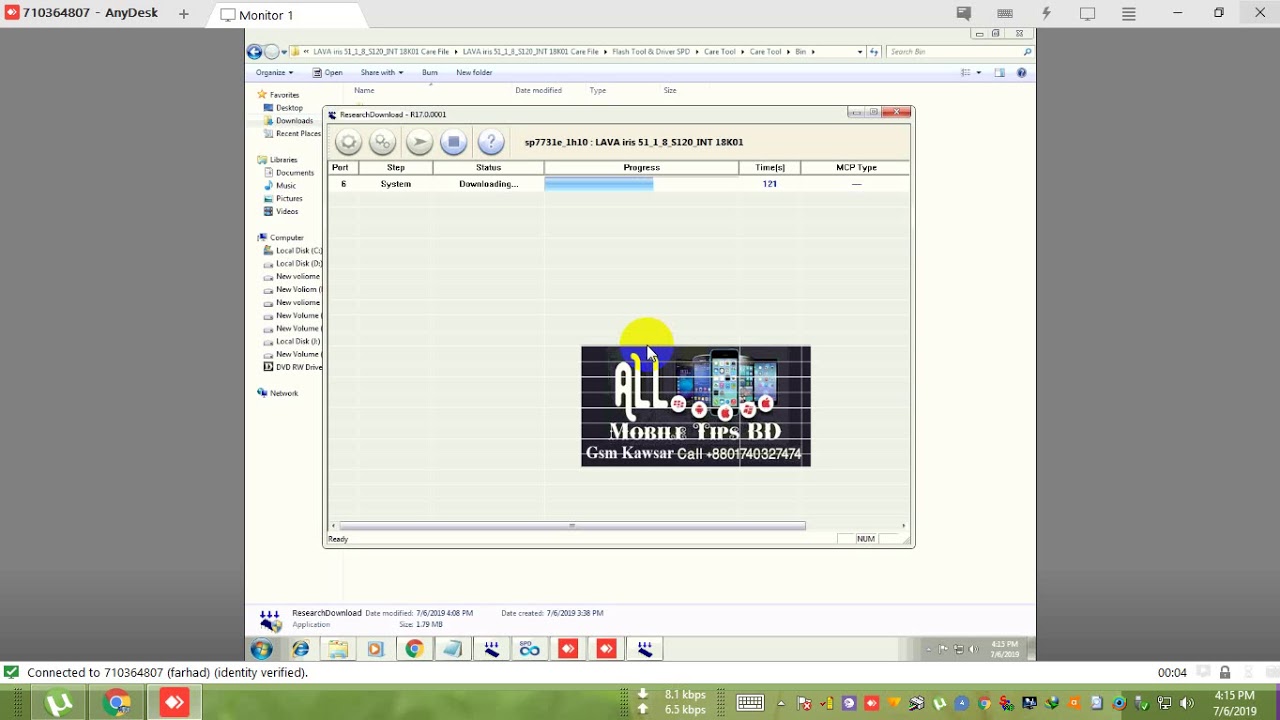1280x720 pixels.
Task: Click the Libraries group in Explorer sidebar
Action: 283,160
